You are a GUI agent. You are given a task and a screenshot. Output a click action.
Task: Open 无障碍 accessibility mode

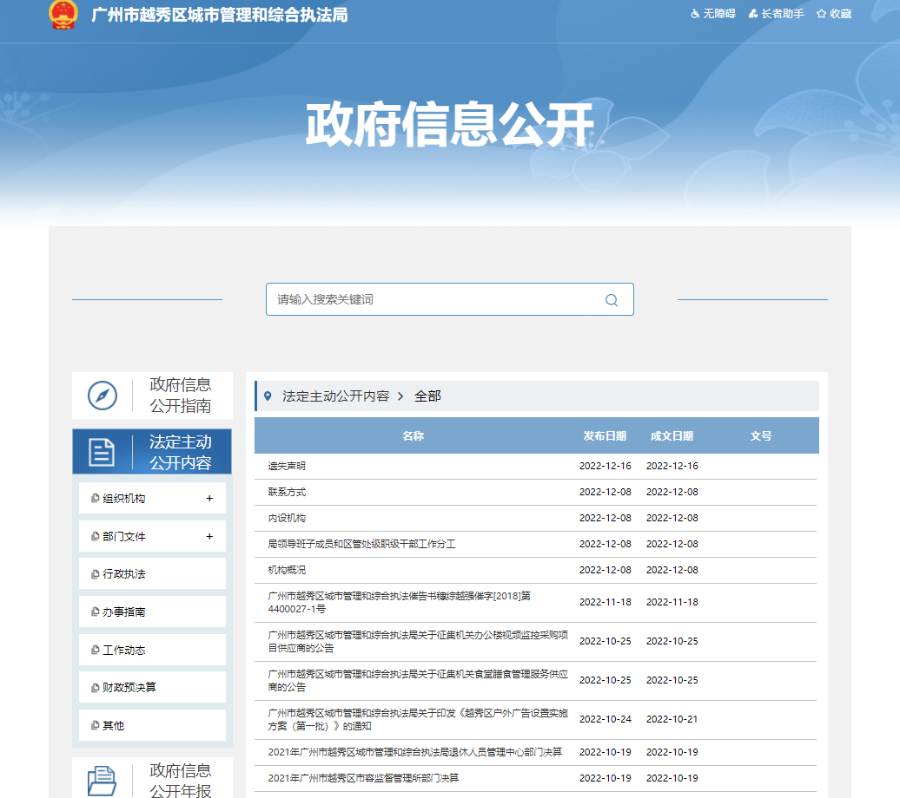712,14
